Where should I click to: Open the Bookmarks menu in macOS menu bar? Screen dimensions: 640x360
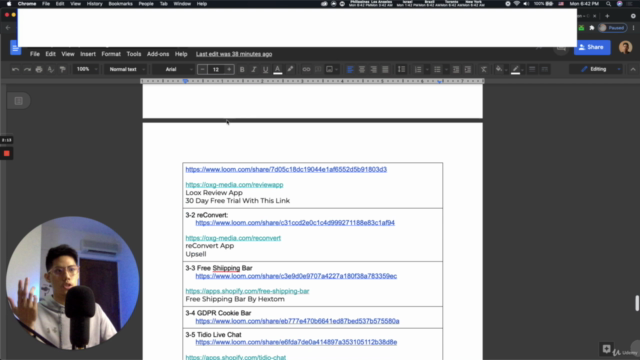click(120, 4)
